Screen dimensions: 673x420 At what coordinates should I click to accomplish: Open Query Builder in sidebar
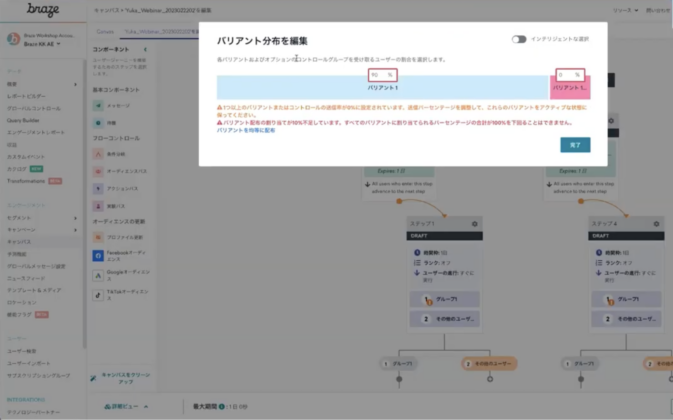click(x=28, y=121)
